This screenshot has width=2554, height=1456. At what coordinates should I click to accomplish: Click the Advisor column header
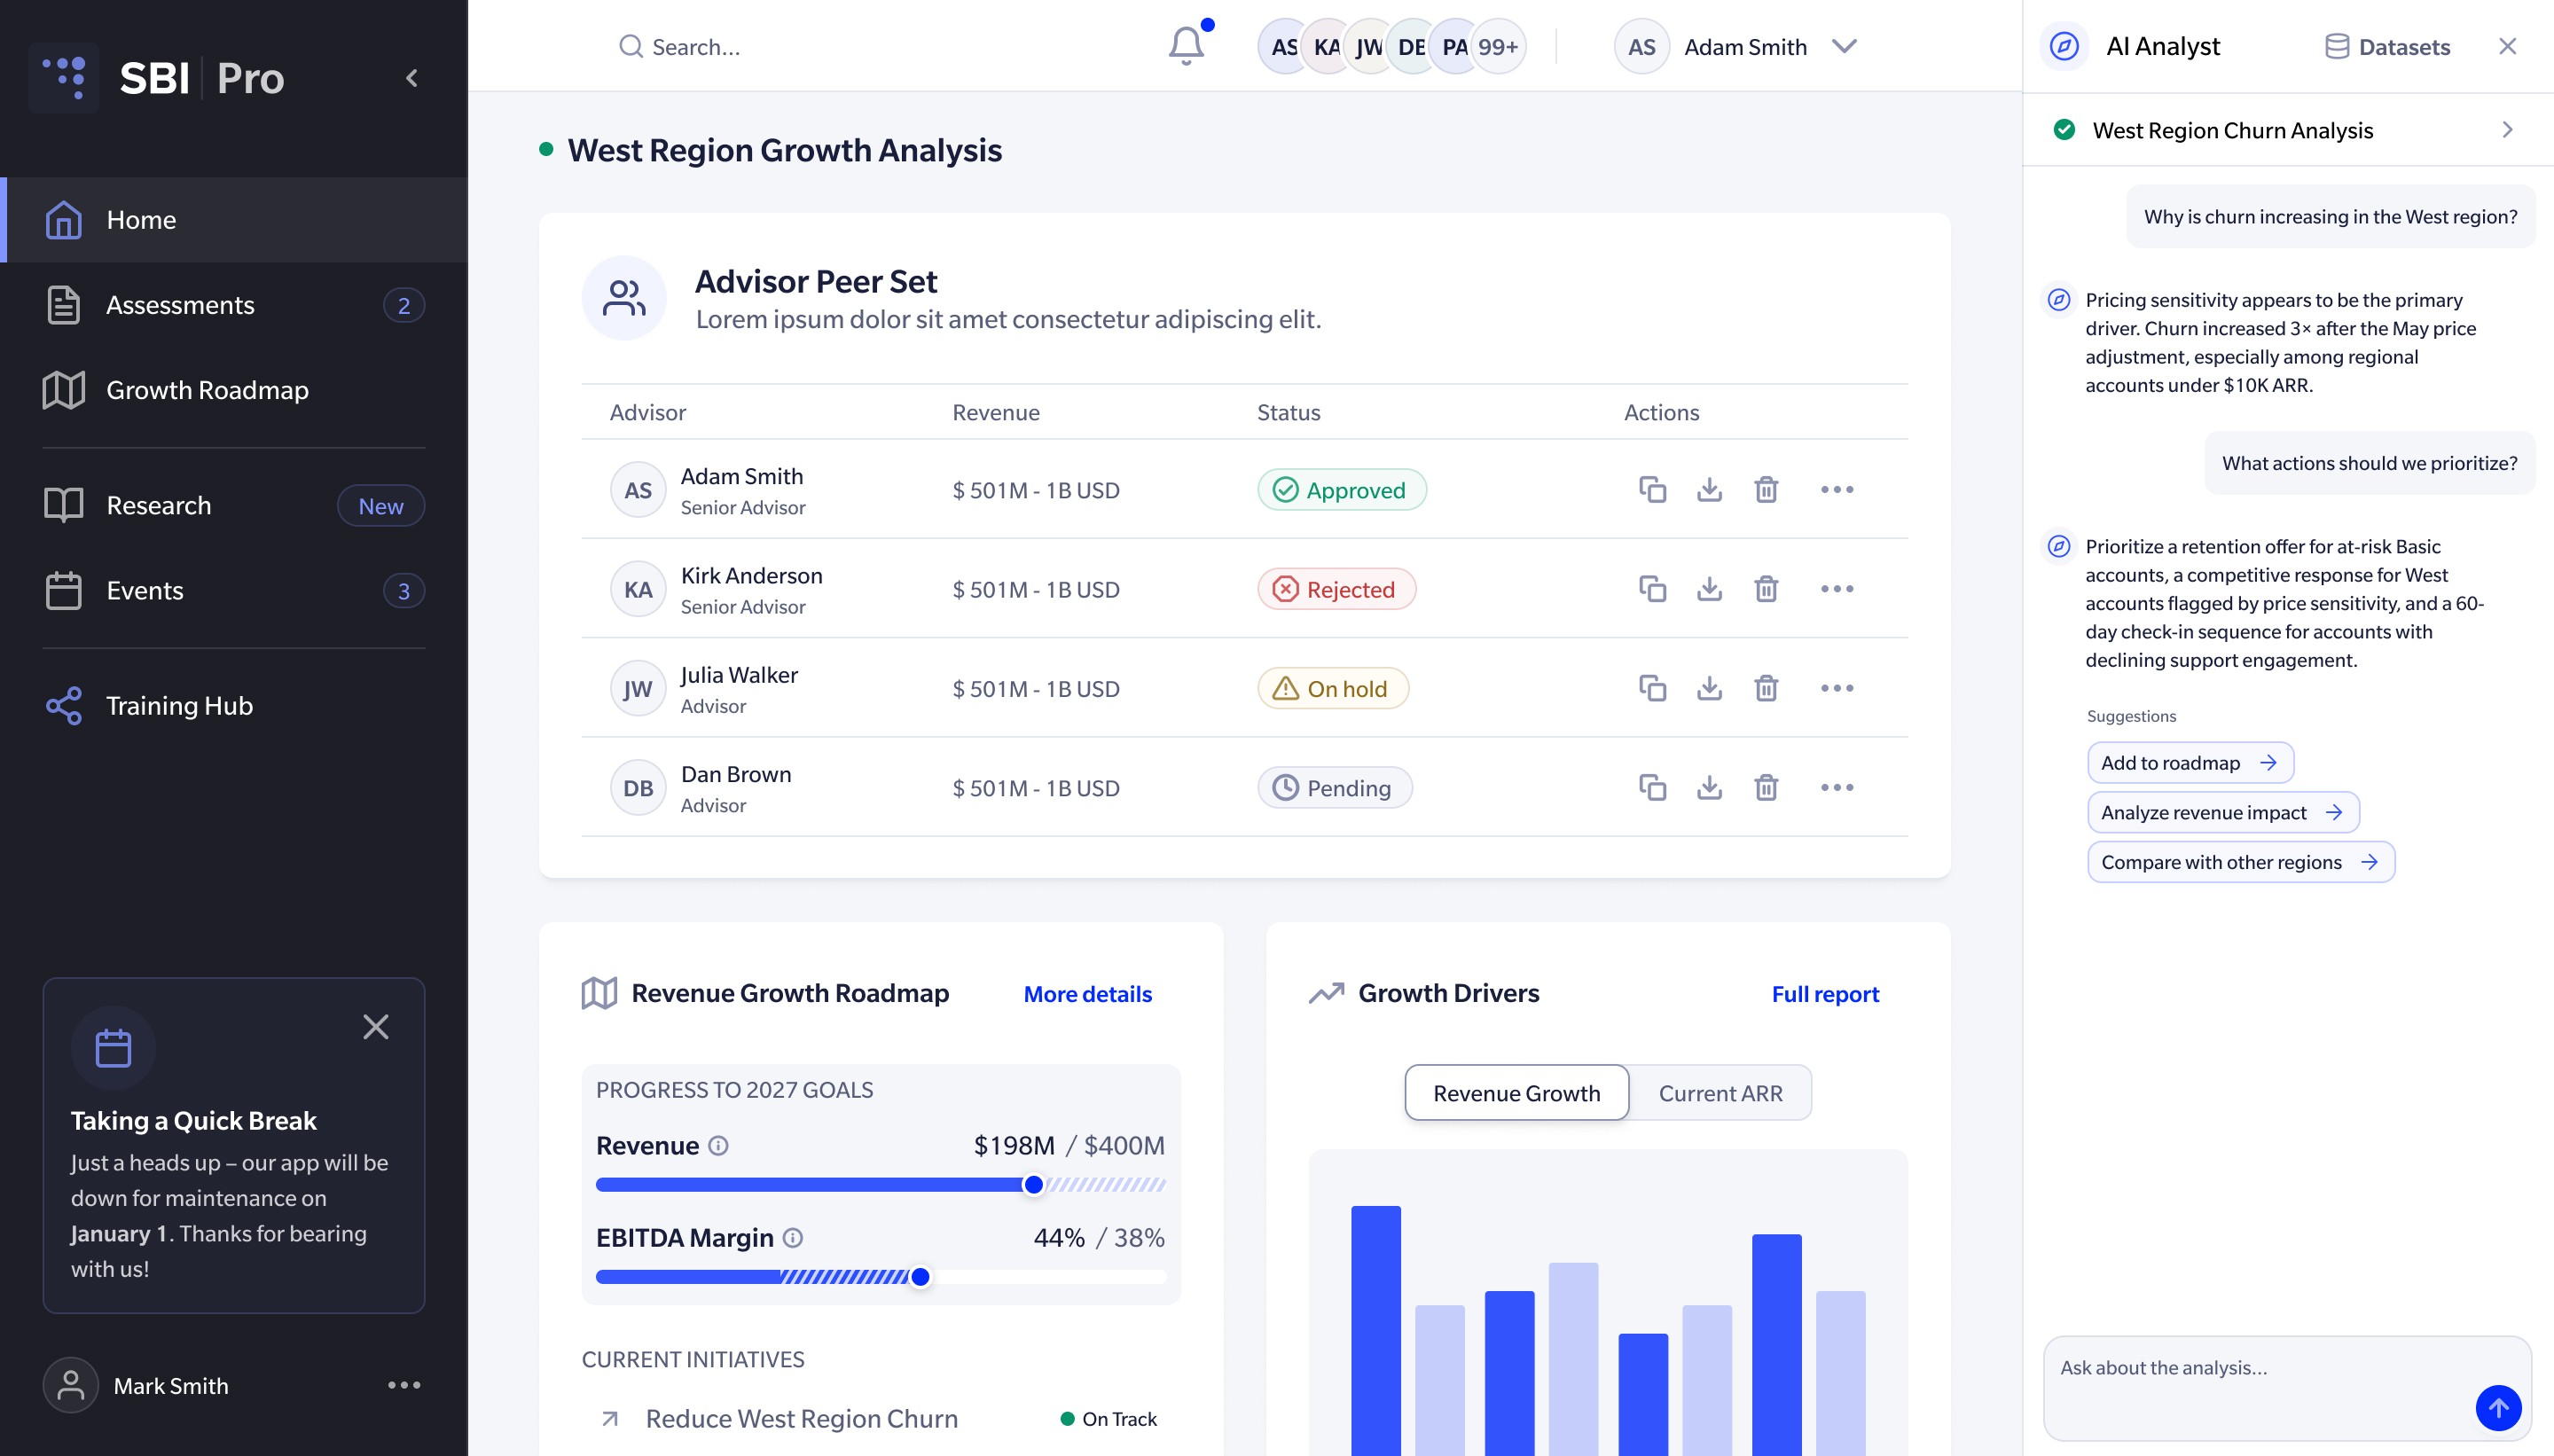click(647, 412)
